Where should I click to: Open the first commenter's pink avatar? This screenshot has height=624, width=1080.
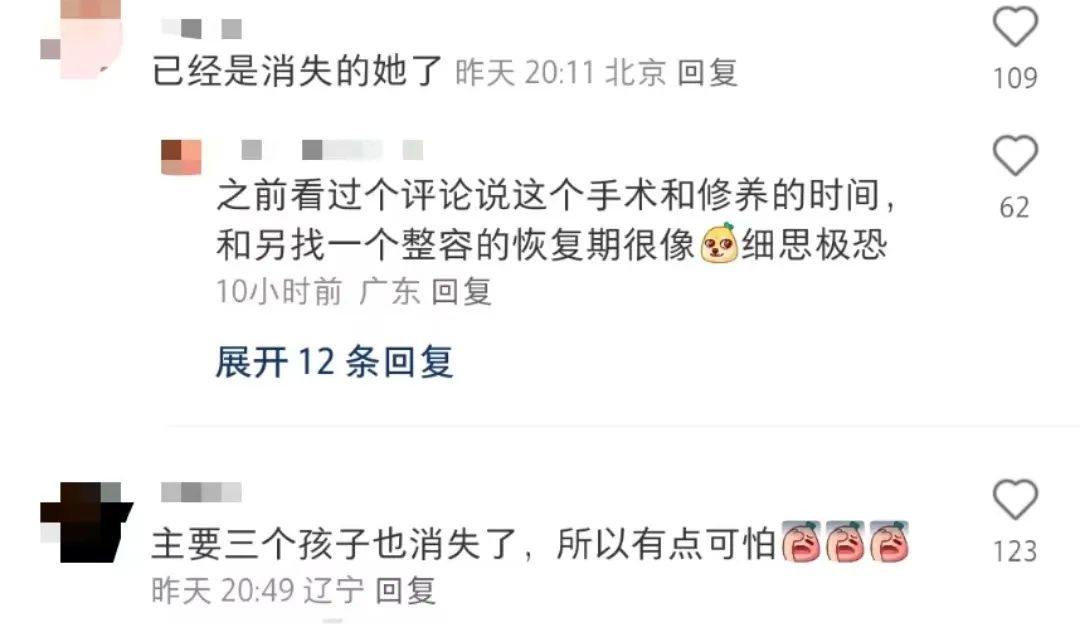(81, 38)
